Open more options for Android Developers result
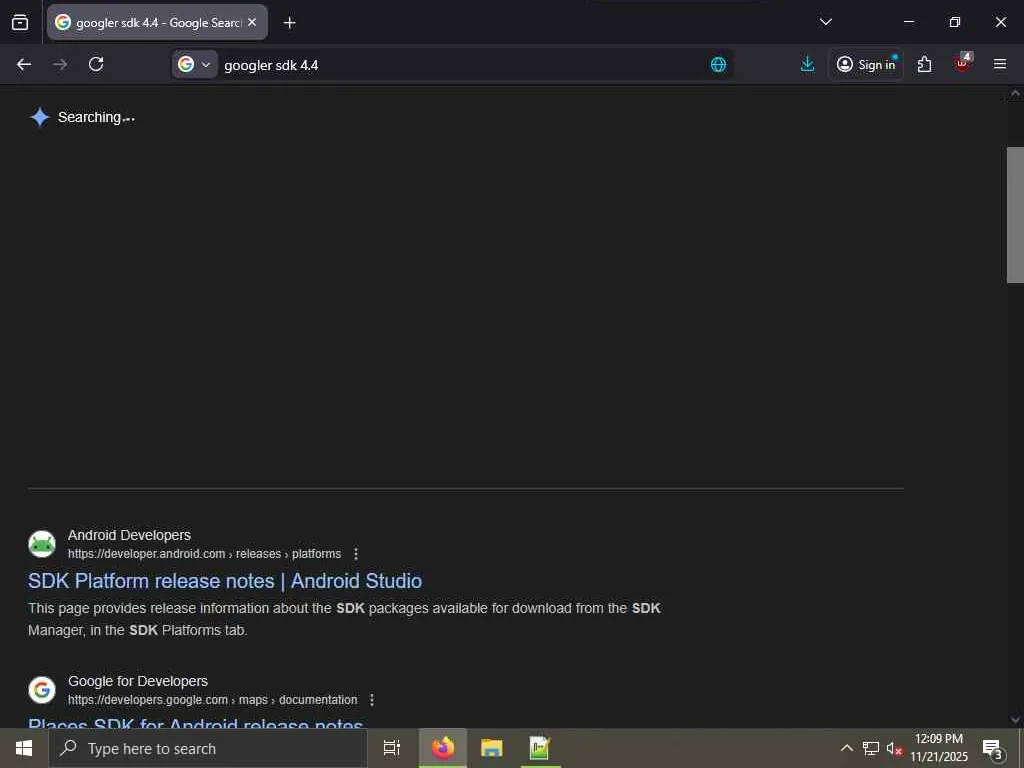The width and height of the screenshot is (1024, 768). [x=356, y=554]
